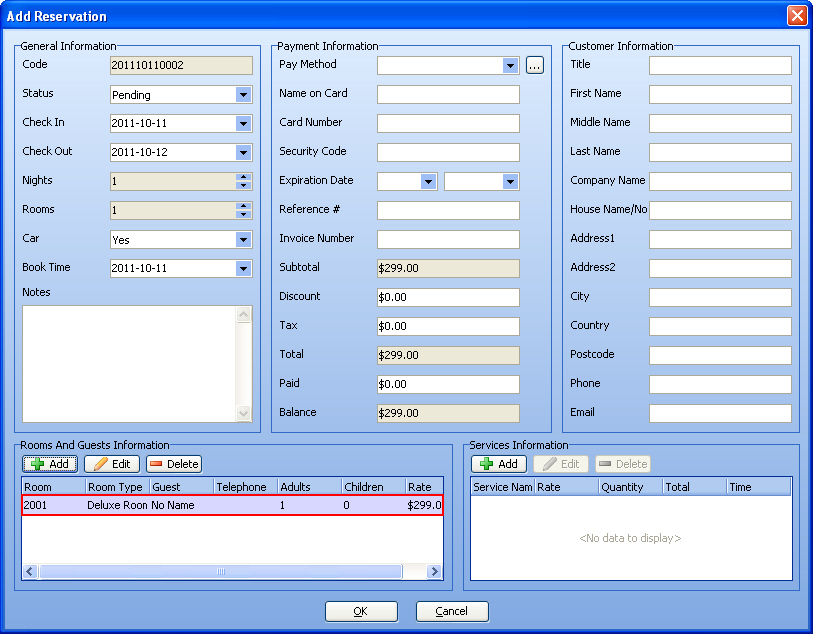This screenshot has height=634, width=813.
Task: Add a new service in Services Information
Action: 499,464
